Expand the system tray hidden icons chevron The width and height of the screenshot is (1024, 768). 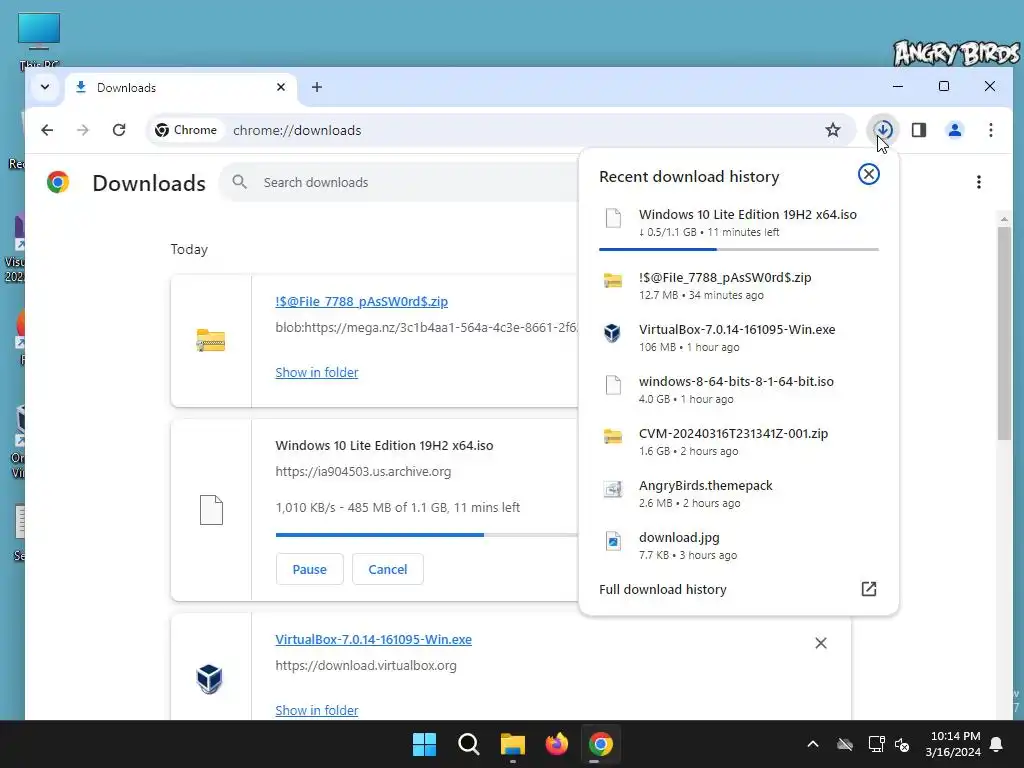pos(812,744)
